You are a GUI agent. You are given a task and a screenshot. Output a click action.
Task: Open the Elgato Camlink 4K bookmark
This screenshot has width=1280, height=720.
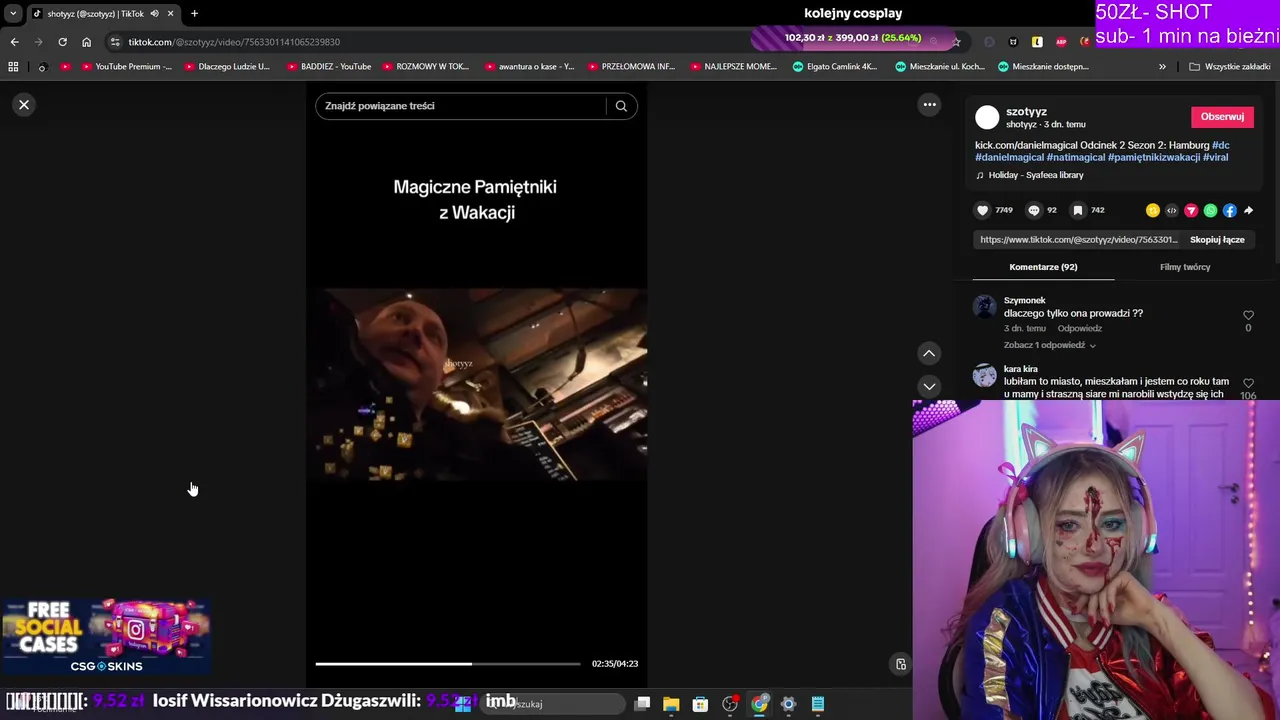tap(835, 67)
